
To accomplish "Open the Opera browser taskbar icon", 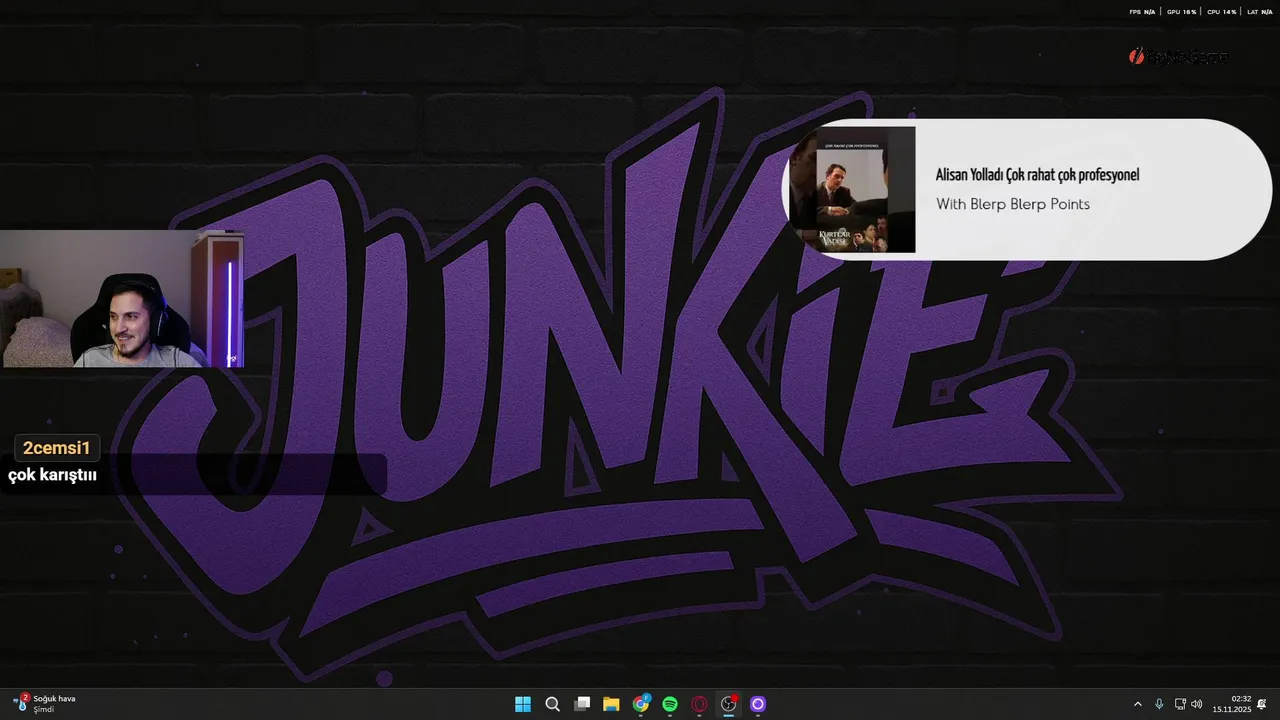I will point(700,704).
